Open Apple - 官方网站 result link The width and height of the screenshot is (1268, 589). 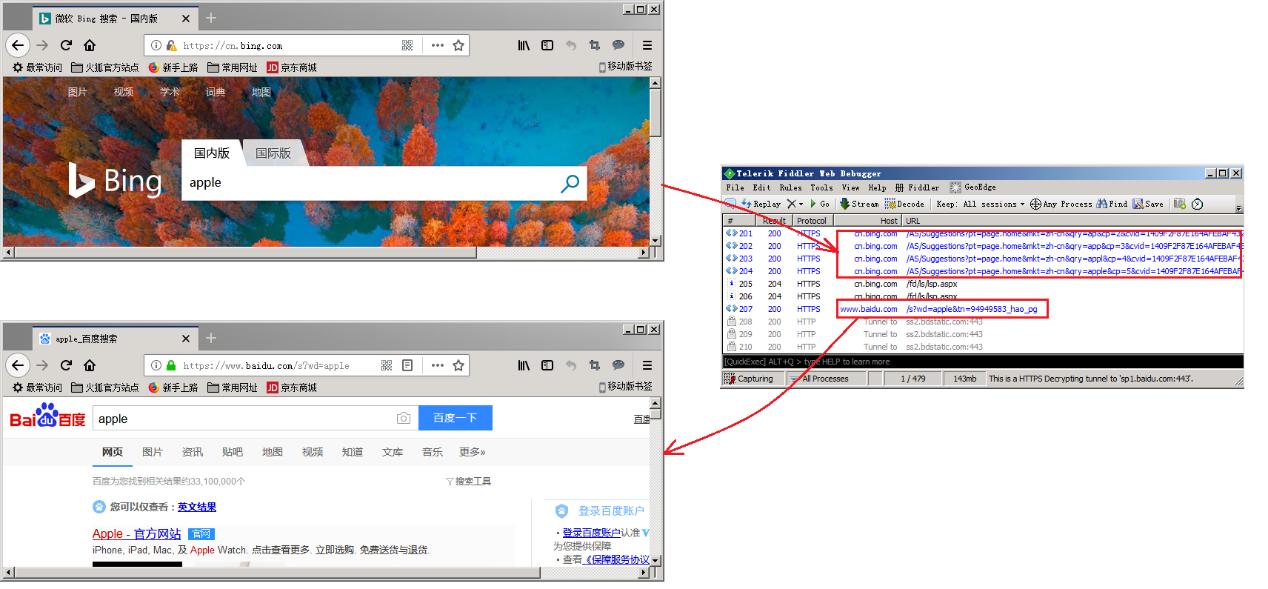(137, 534)
